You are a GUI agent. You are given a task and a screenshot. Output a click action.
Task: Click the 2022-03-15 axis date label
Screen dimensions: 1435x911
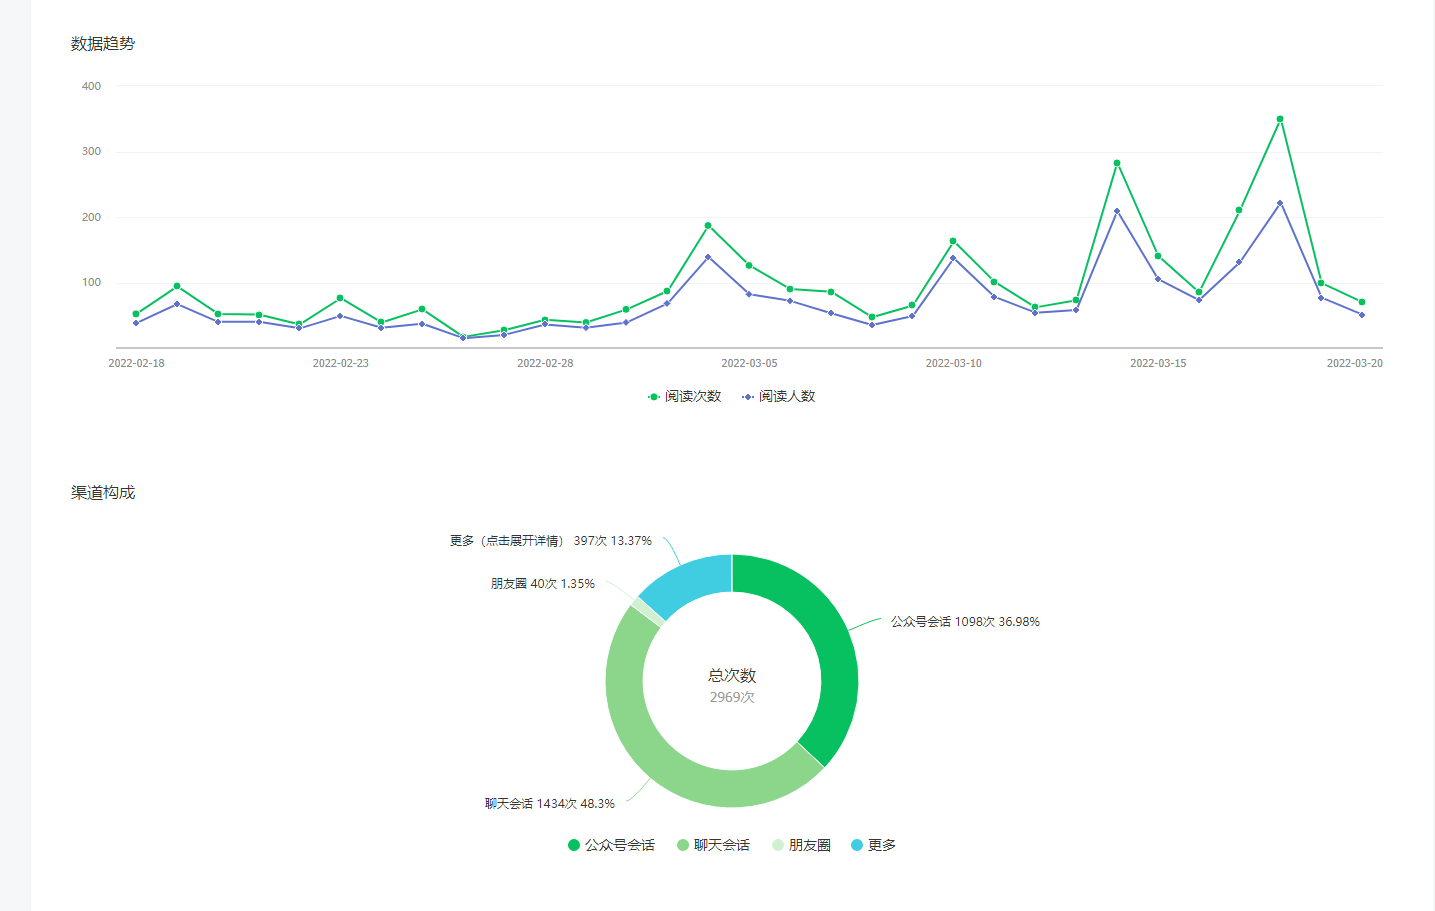(x=1158, y=363)
